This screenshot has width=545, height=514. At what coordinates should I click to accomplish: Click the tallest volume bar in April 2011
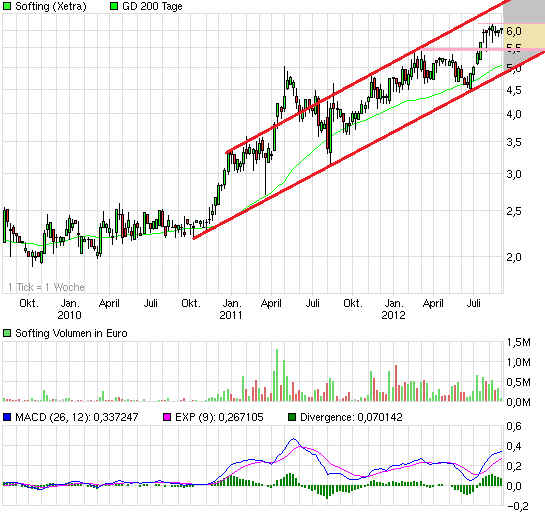tap(277, 375)
